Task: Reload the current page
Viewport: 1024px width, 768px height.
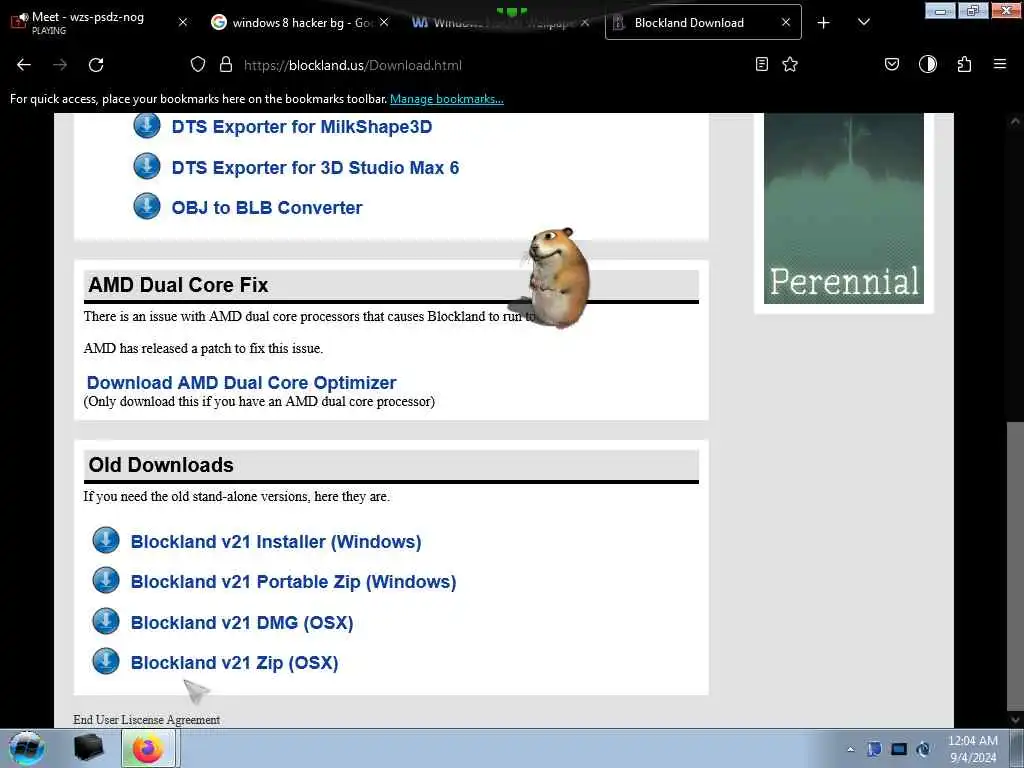Action: 96,65
